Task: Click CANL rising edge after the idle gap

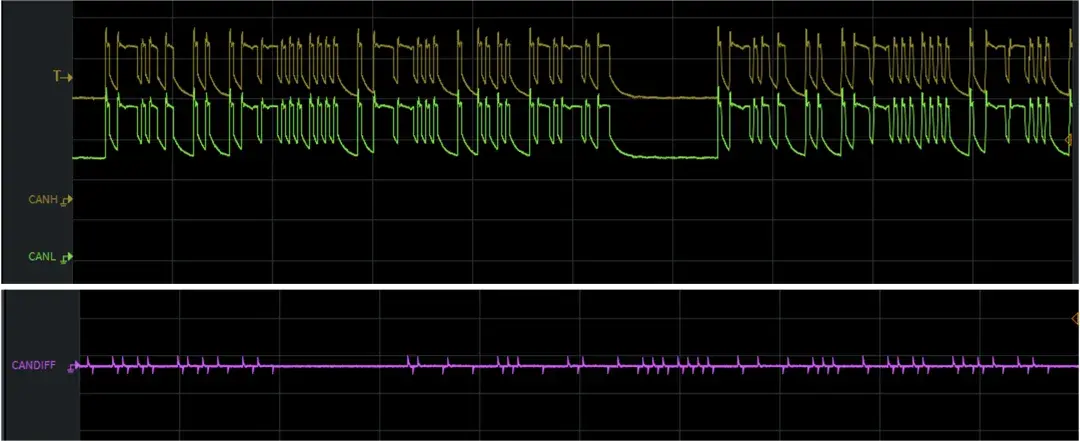Action: [718, 127]
